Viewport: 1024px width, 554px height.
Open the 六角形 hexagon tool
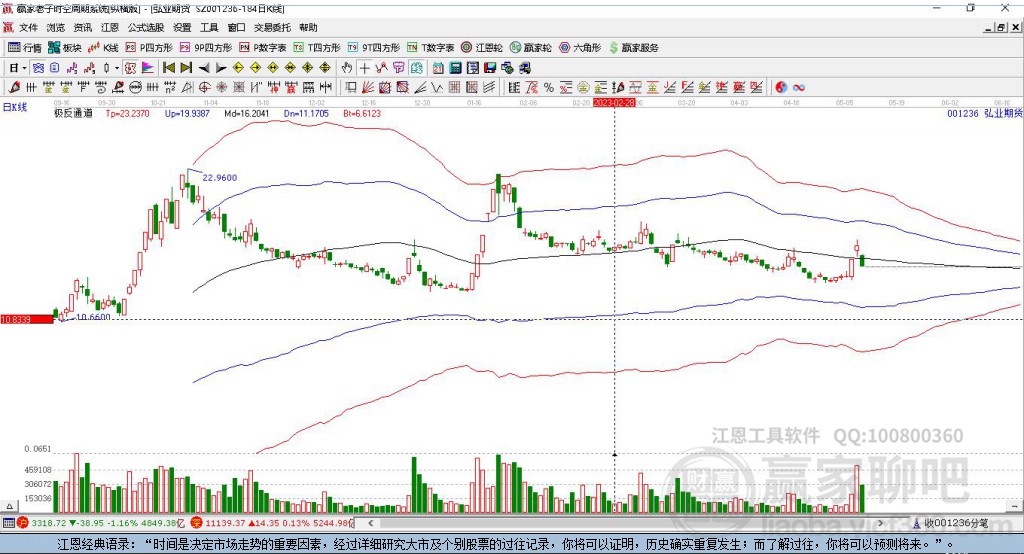[x=580, y=48]
